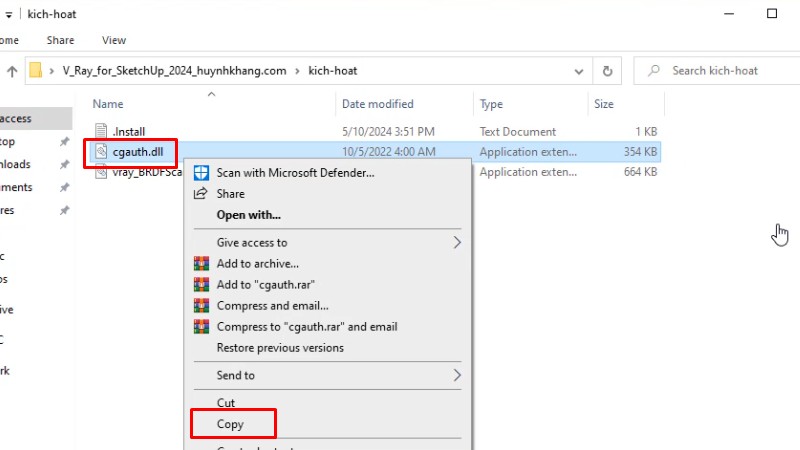800x450 pixels.
Task: Select the cgauth.dll file name
Action: [x=138, y=152]
